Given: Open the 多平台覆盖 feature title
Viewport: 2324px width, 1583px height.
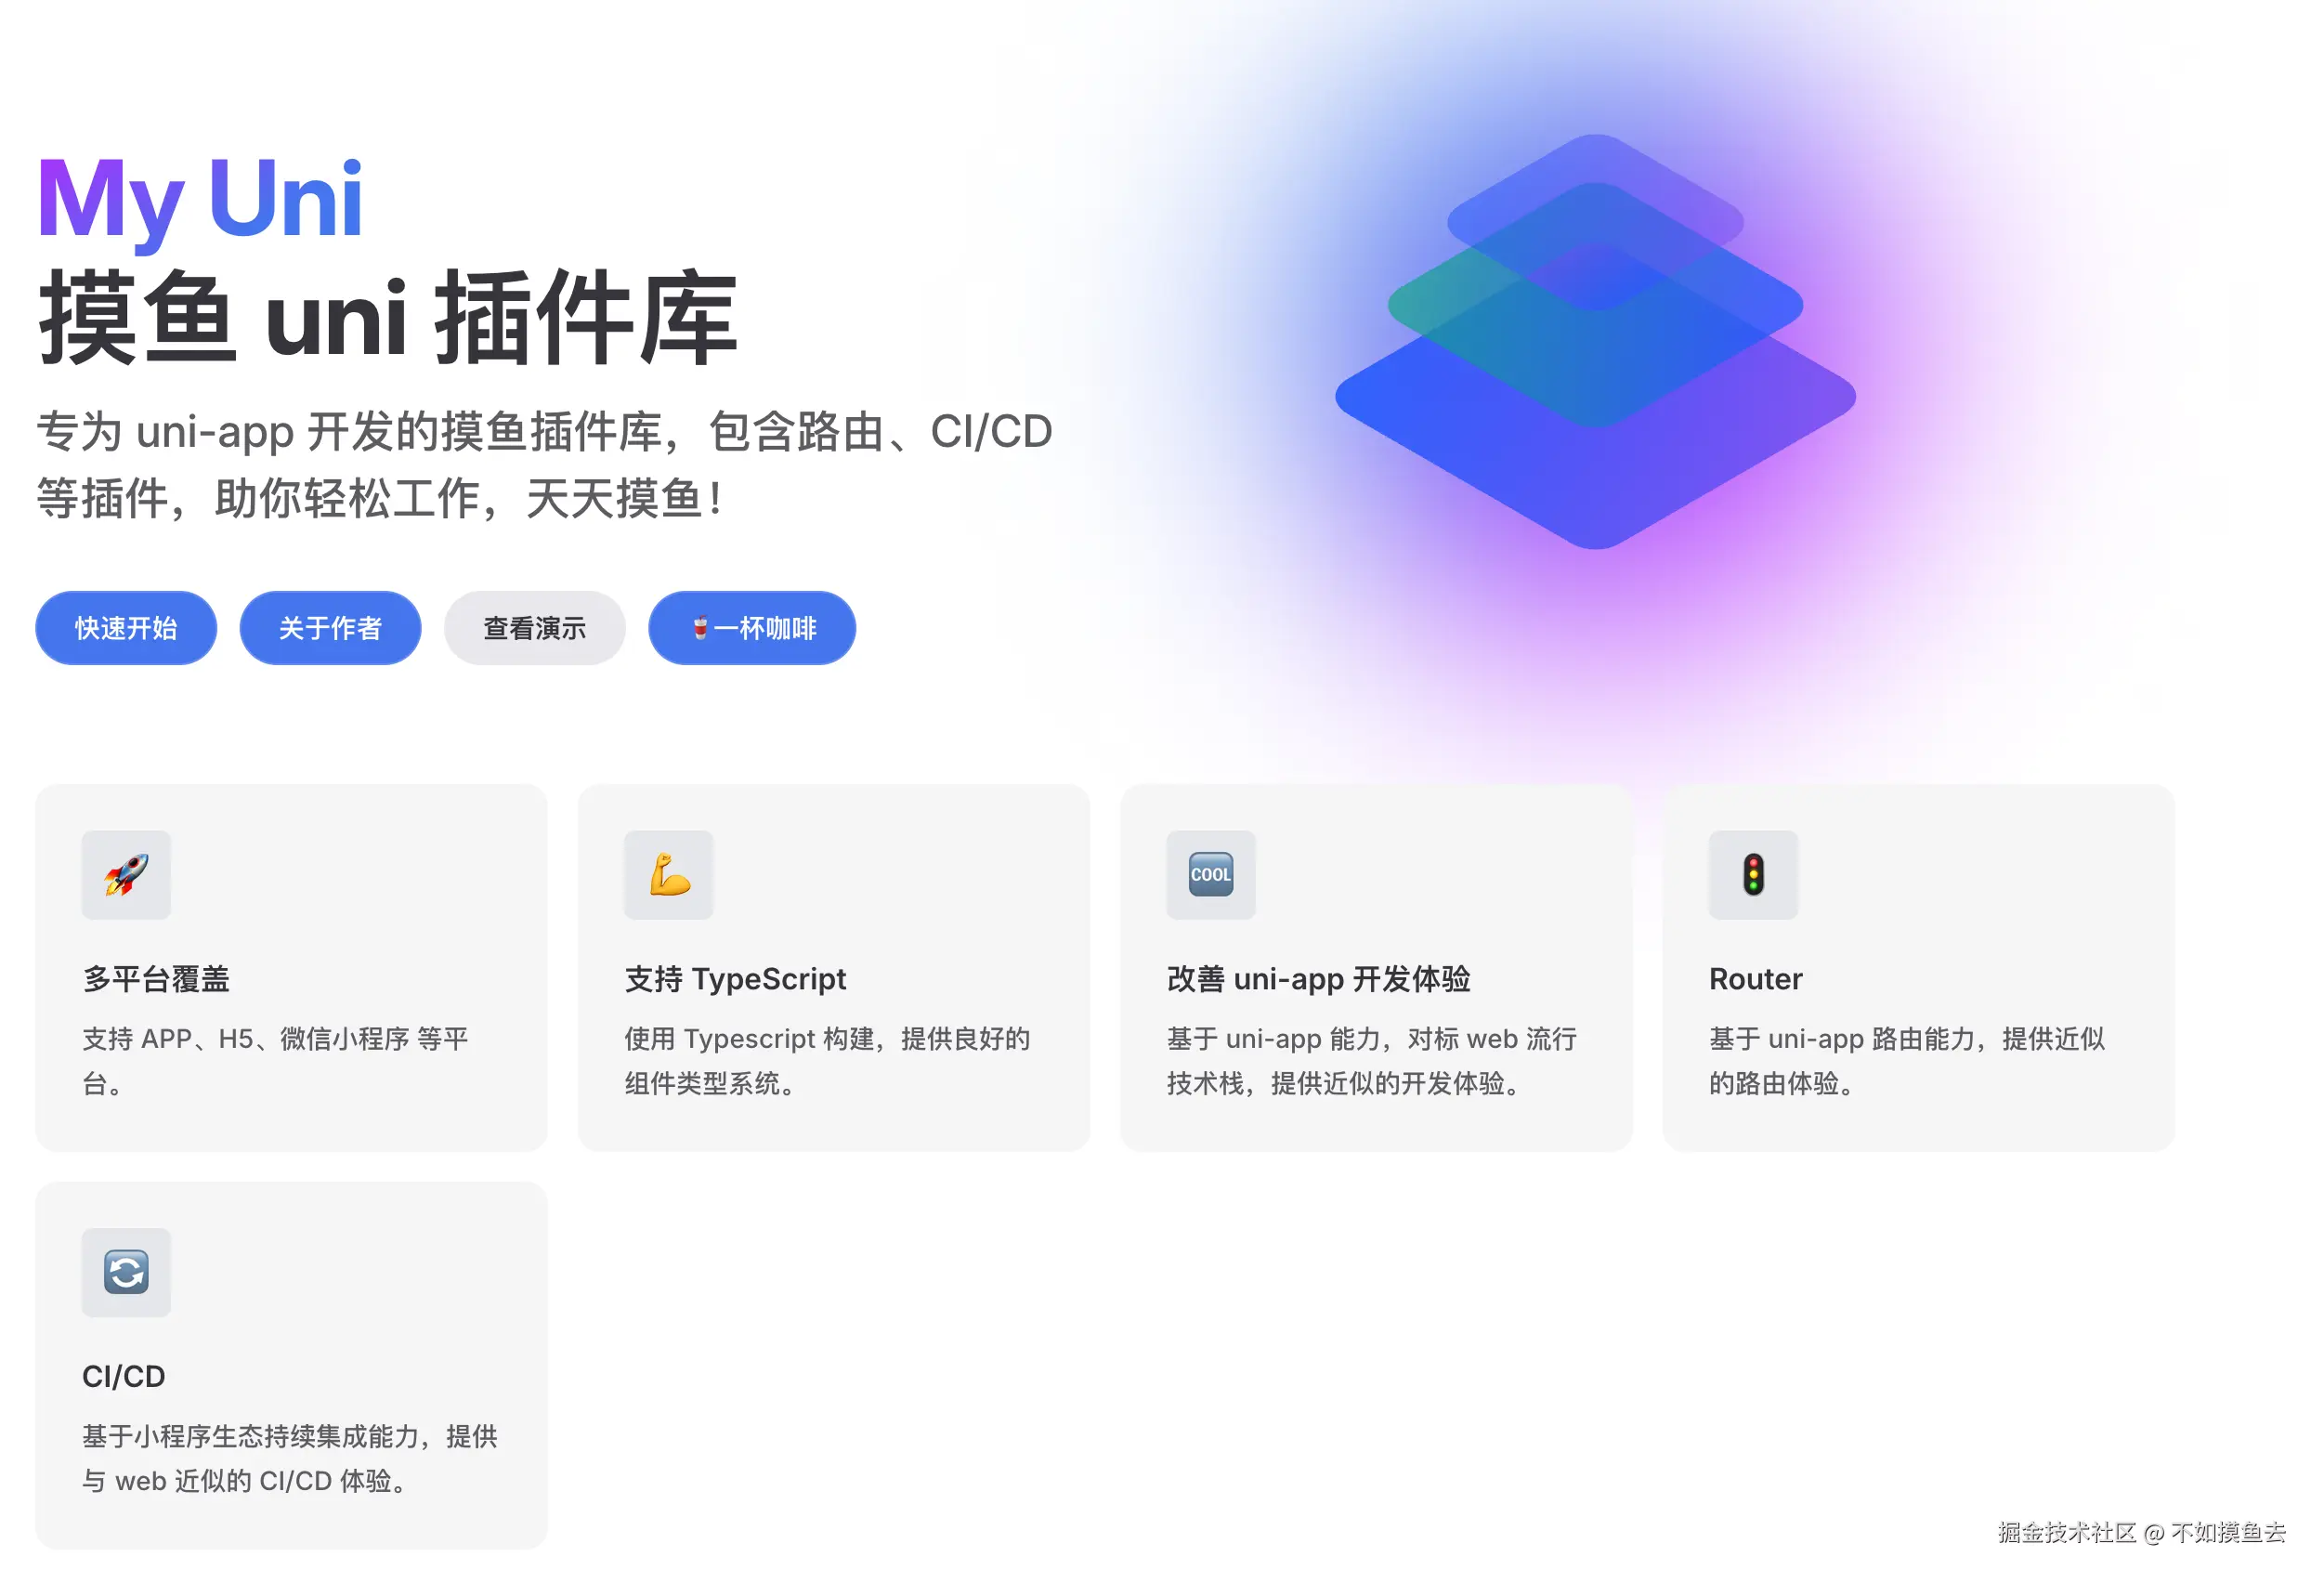Looking at the screenshot, I should [x=156, y=979].
